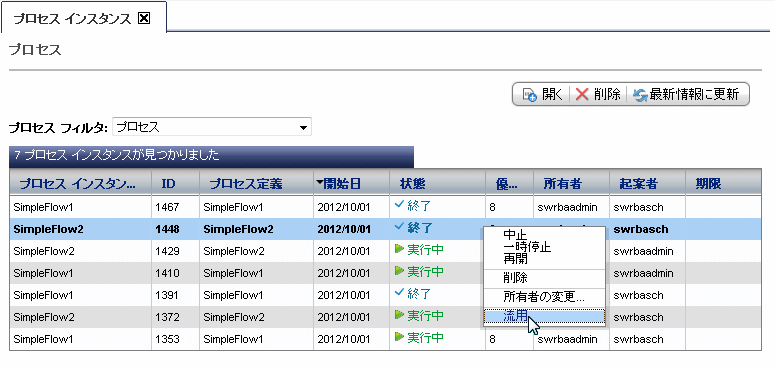
Task: Sort by プロセス定義 column header
Action: 246,184
